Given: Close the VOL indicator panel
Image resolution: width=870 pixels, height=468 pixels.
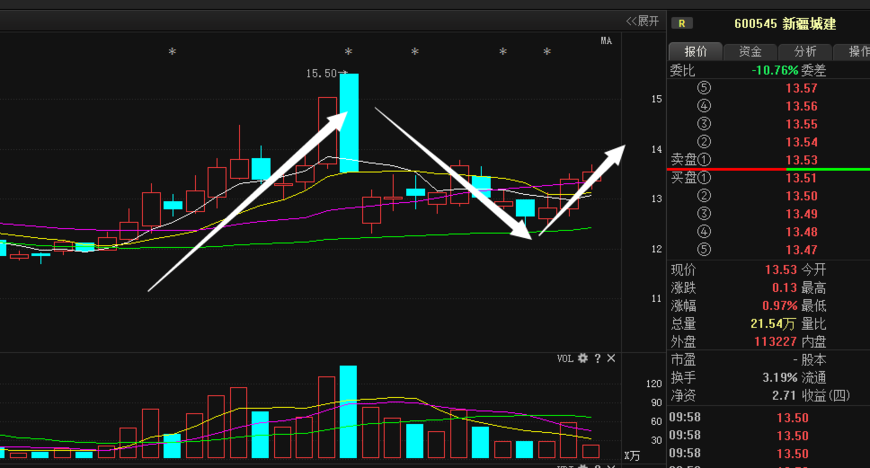Looking at the screenshot, I should [611, 358].
